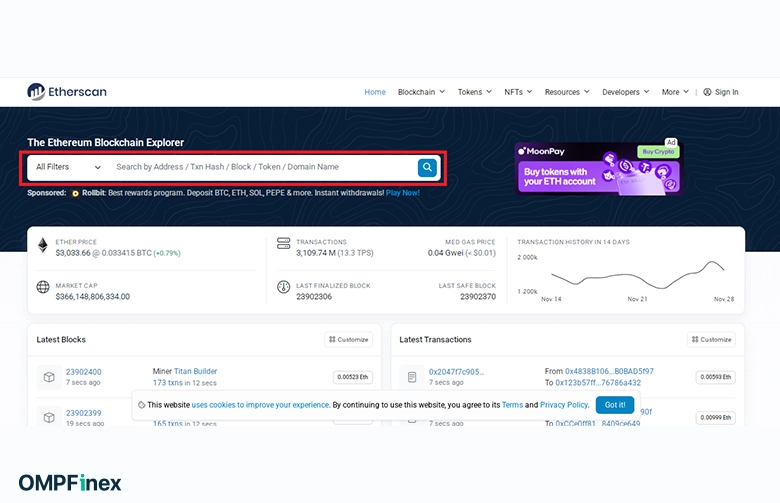Open the Developers menu

pos(625,92)
